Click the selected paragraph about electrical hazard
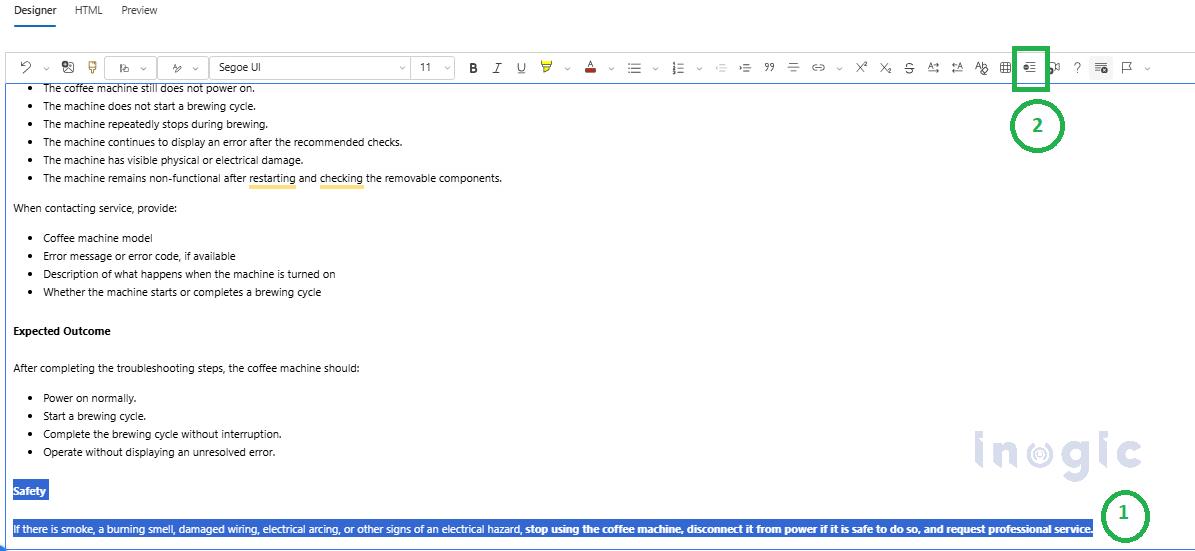Viewport: 1195px width, 551px height. coord(553,528)
